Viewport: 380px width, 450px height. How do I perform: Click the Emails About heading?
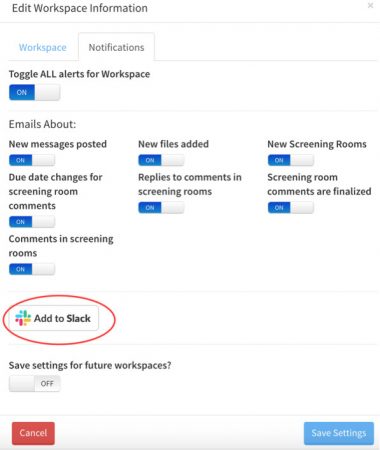42,124
